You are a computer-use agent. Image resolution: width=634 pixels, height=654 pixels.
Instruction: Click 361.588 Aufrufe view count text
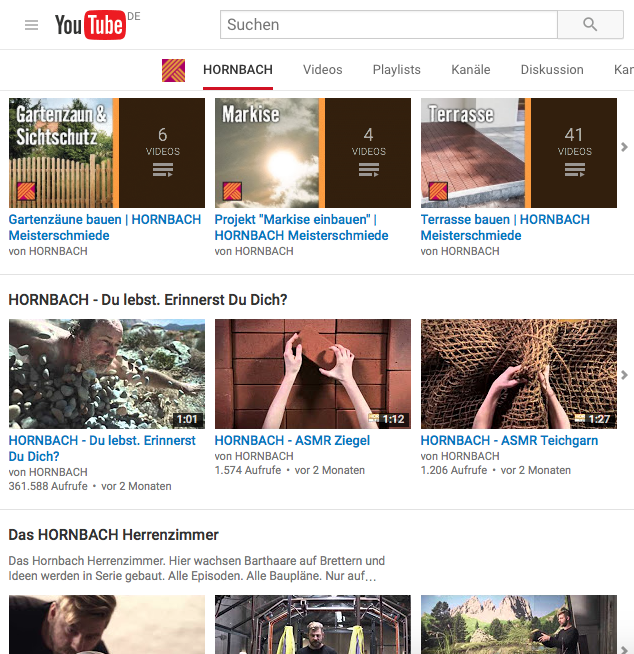coord(48,486)
